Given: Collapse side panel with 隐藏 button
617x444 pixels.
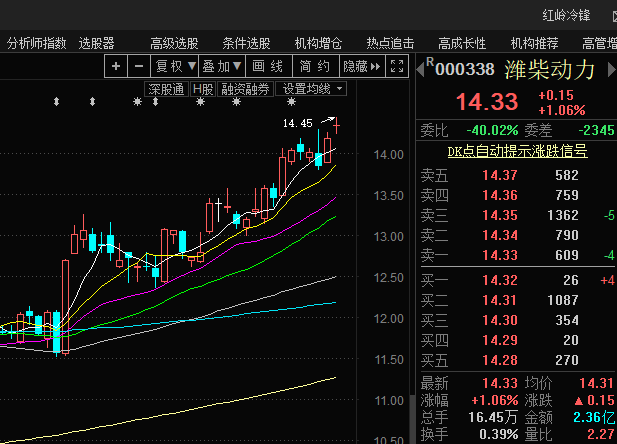Looking at the screenshot, I should (x=362, y=66).
